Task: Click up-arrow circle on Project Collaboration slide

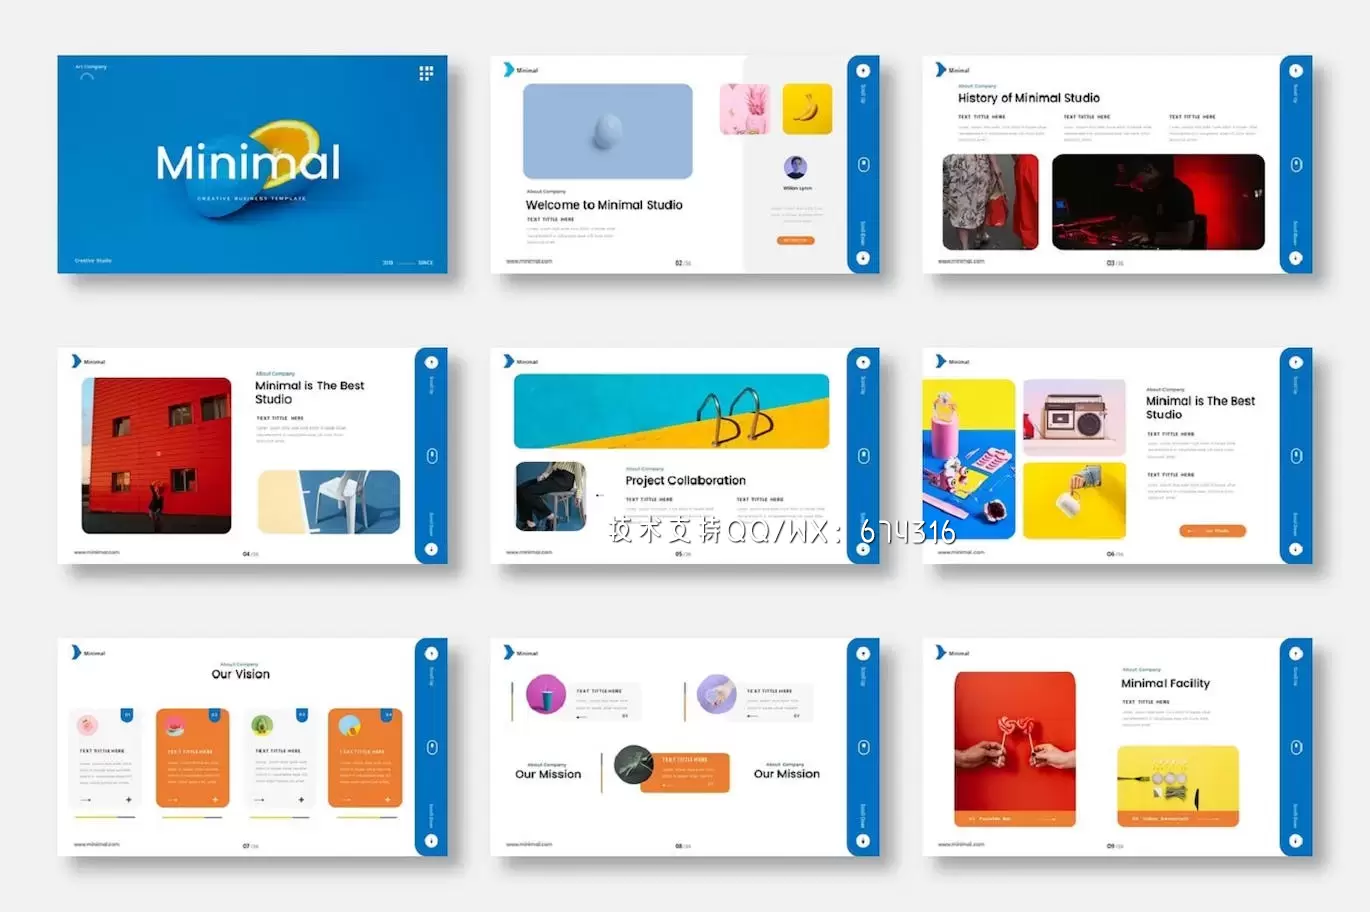Action: [x=863, y=362]
